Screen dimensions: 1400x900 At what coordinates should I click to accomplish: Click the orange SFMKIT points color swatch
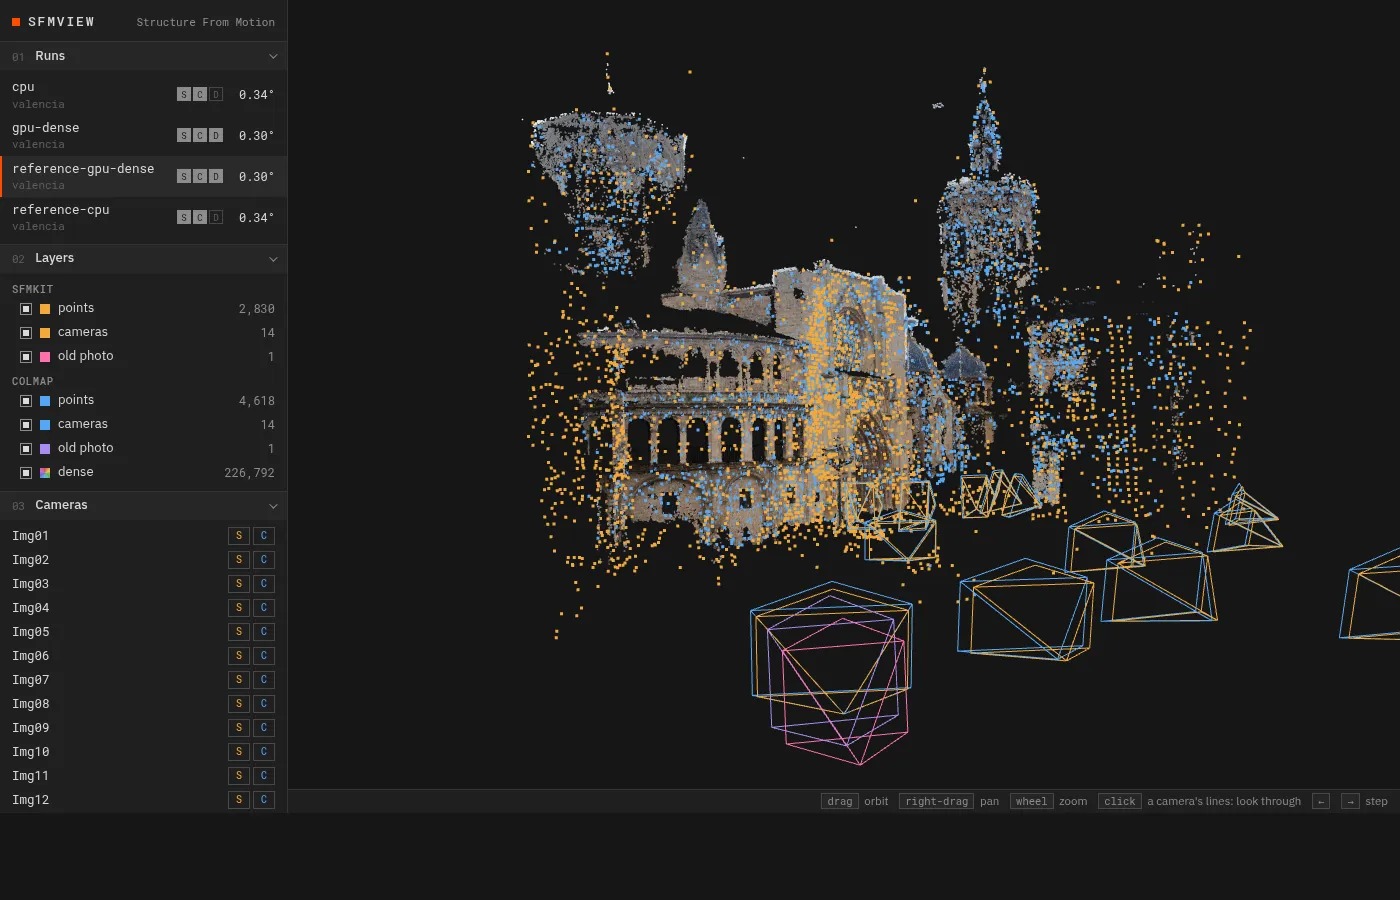point(45,309)
